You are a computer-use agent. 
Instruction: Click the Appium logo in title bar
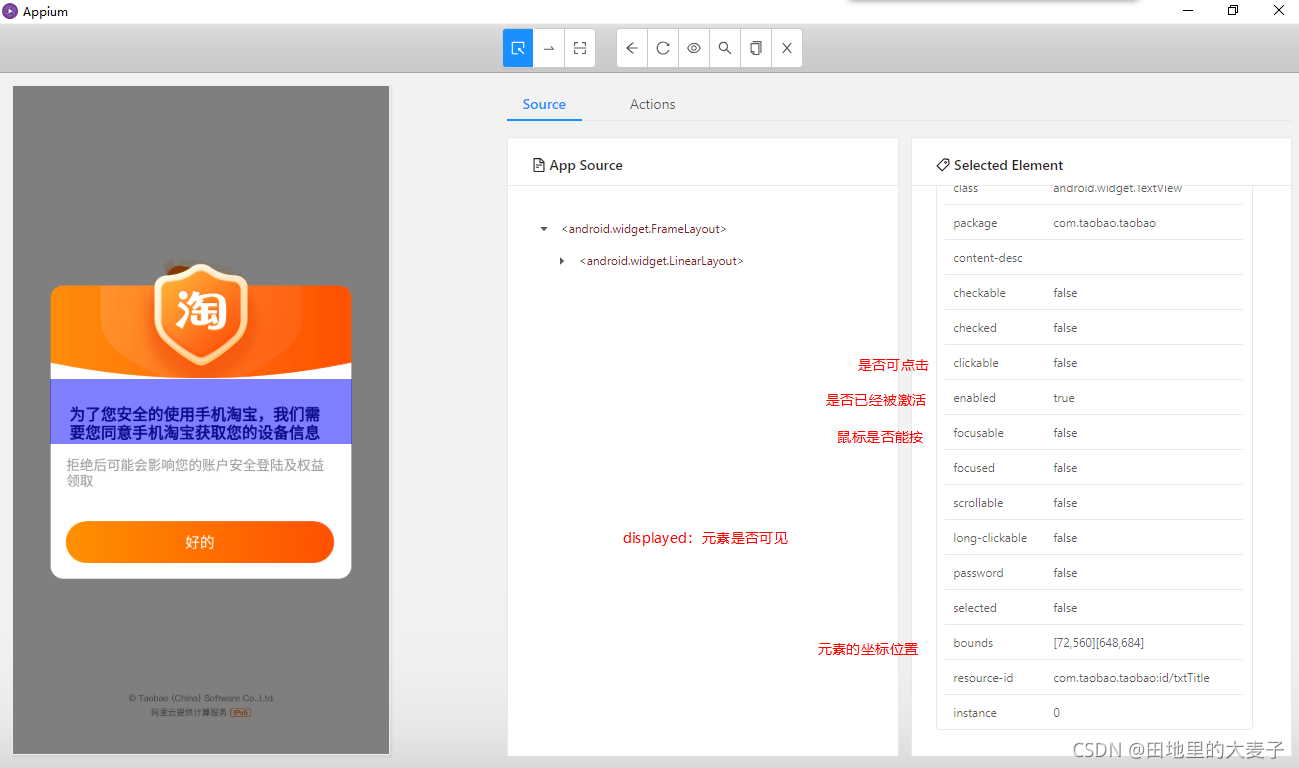[10, 11]
